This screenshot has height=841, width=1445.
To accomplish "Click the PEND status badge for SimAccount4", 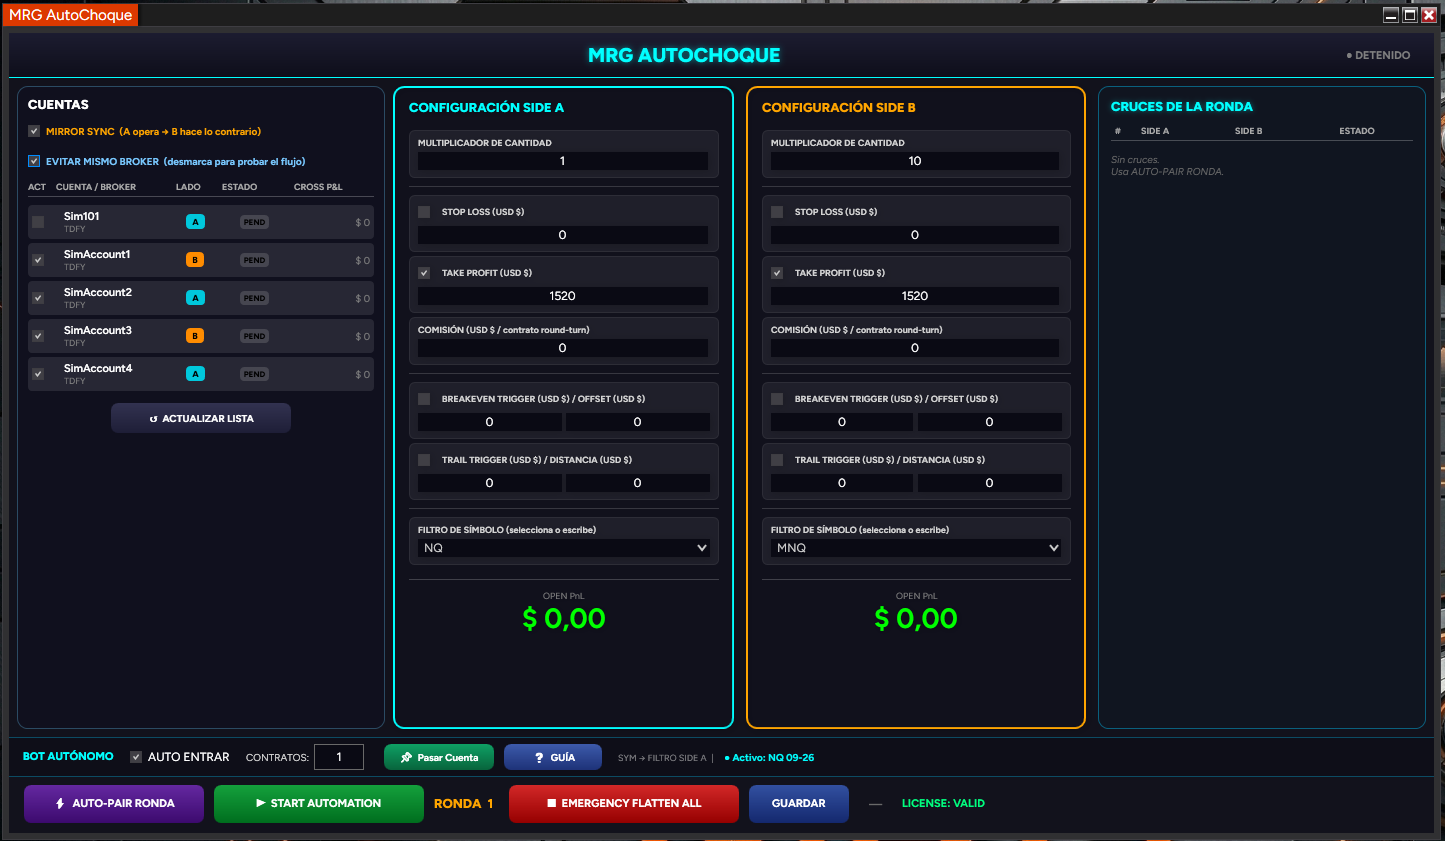I will click(x=254, y=374).
